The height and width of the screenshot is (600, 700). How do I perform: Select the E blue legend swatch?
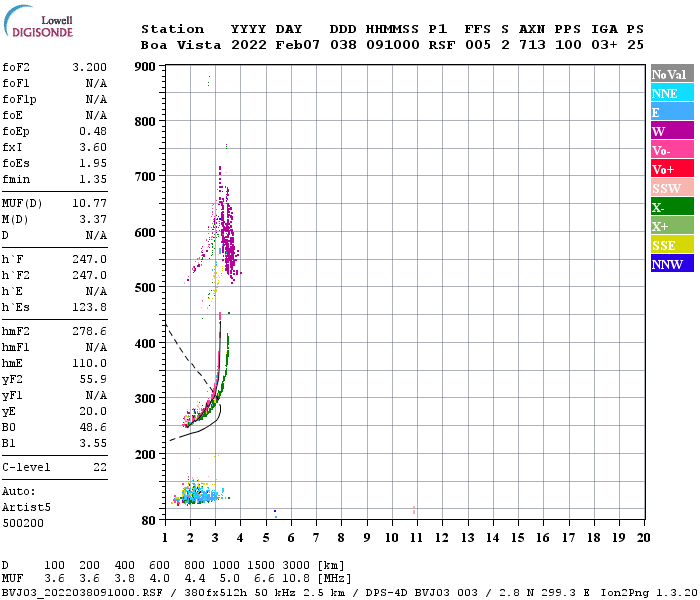[672, 112]
